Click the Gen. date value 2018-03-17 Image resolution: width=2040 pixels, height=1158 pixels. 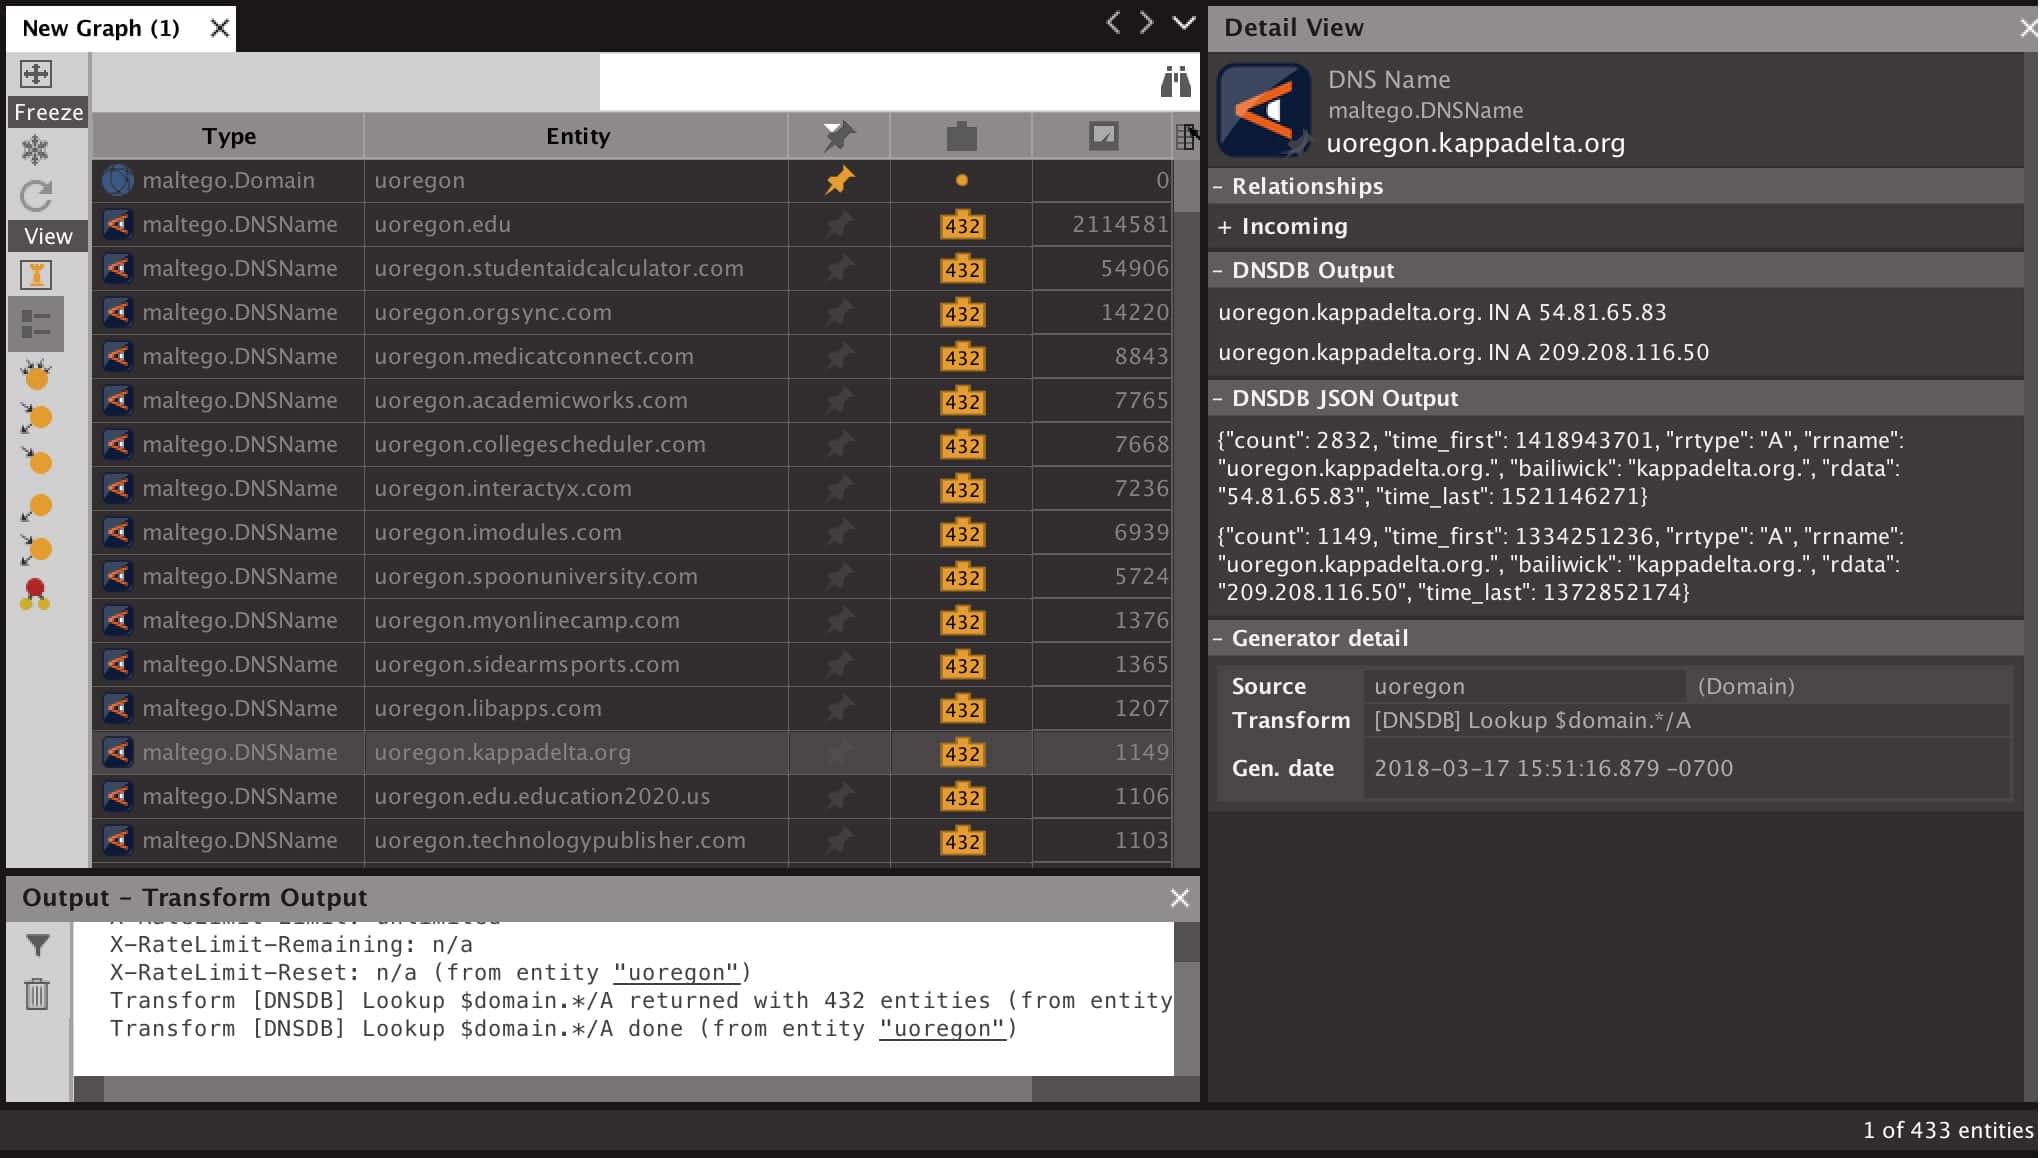[1553, 768]
